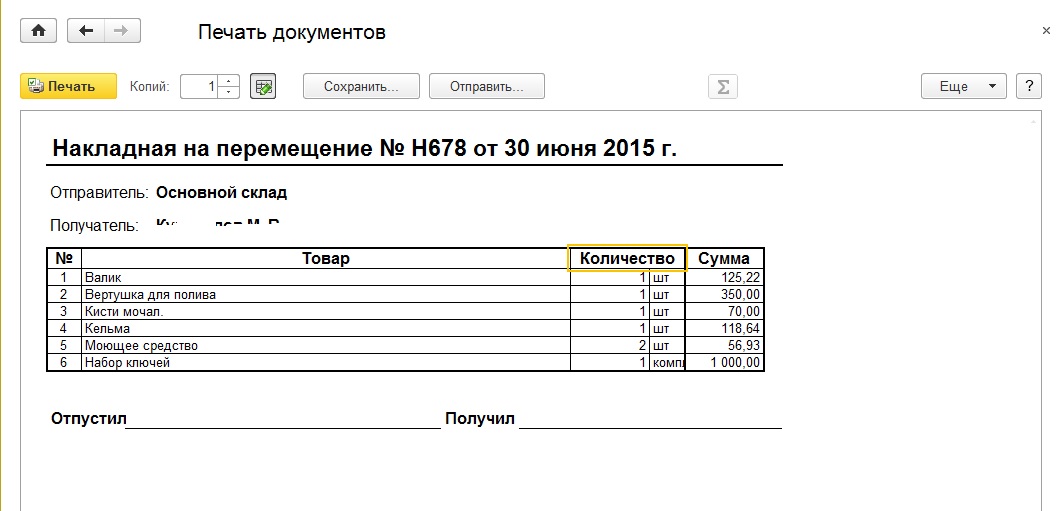Focus the Копий number field
This screenshot has height=511, width=1063.
(199, 87)
